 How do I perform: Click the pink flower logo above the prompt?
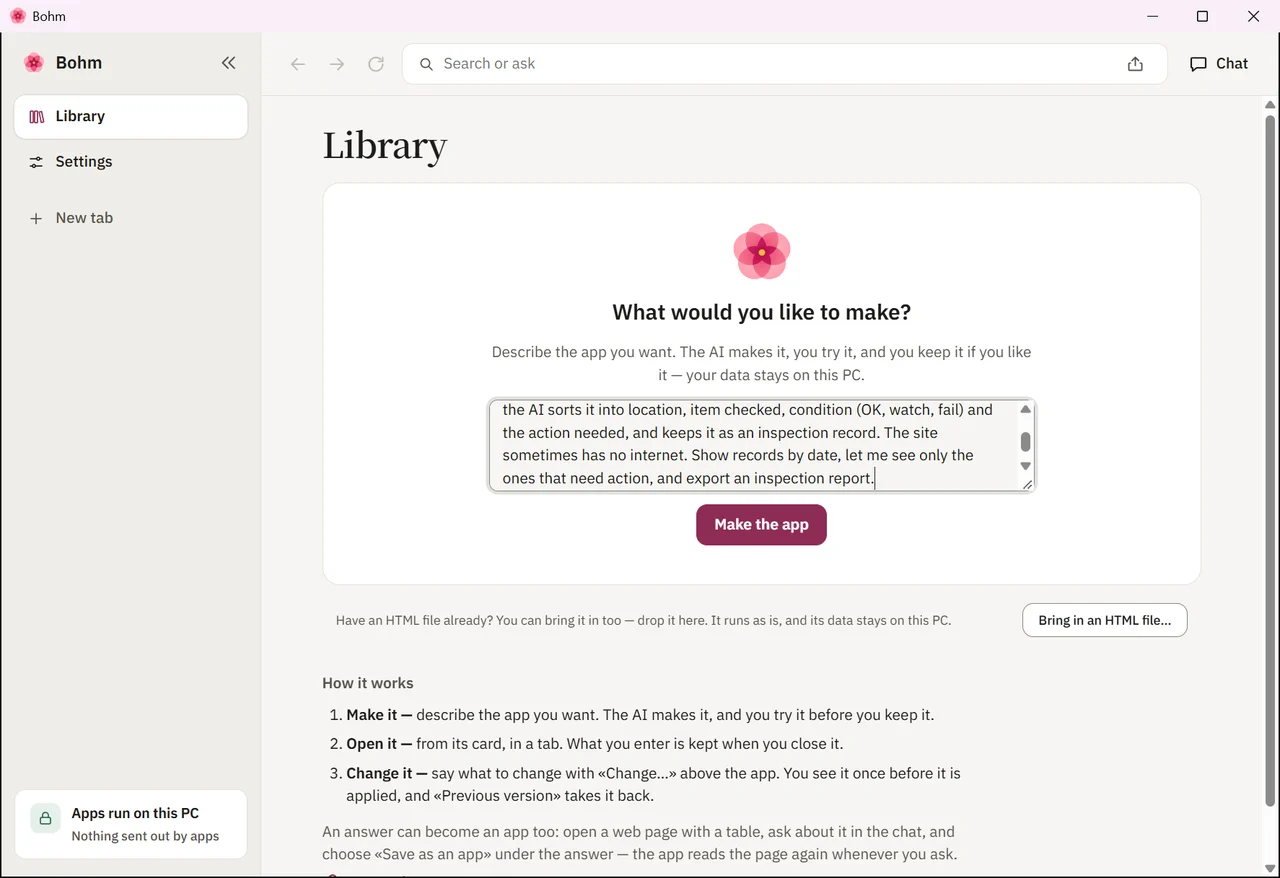(762, 252)
